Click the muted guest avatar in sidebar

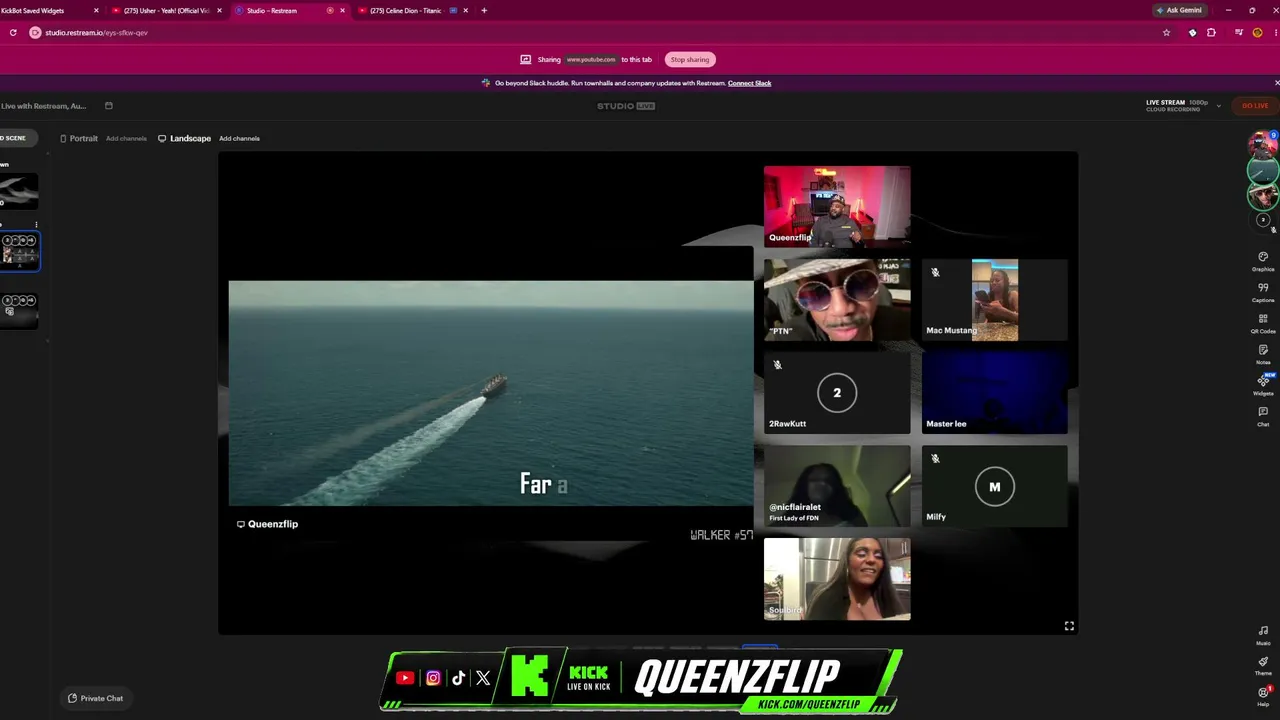pos(1263,220)
